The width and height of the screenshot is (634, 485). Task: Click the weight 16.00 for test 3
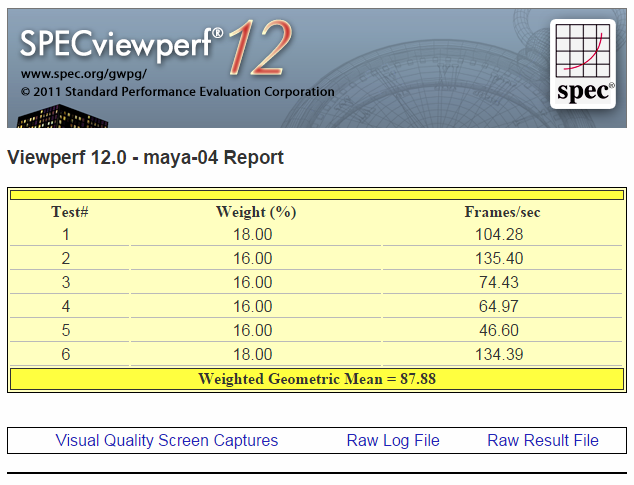253,282
